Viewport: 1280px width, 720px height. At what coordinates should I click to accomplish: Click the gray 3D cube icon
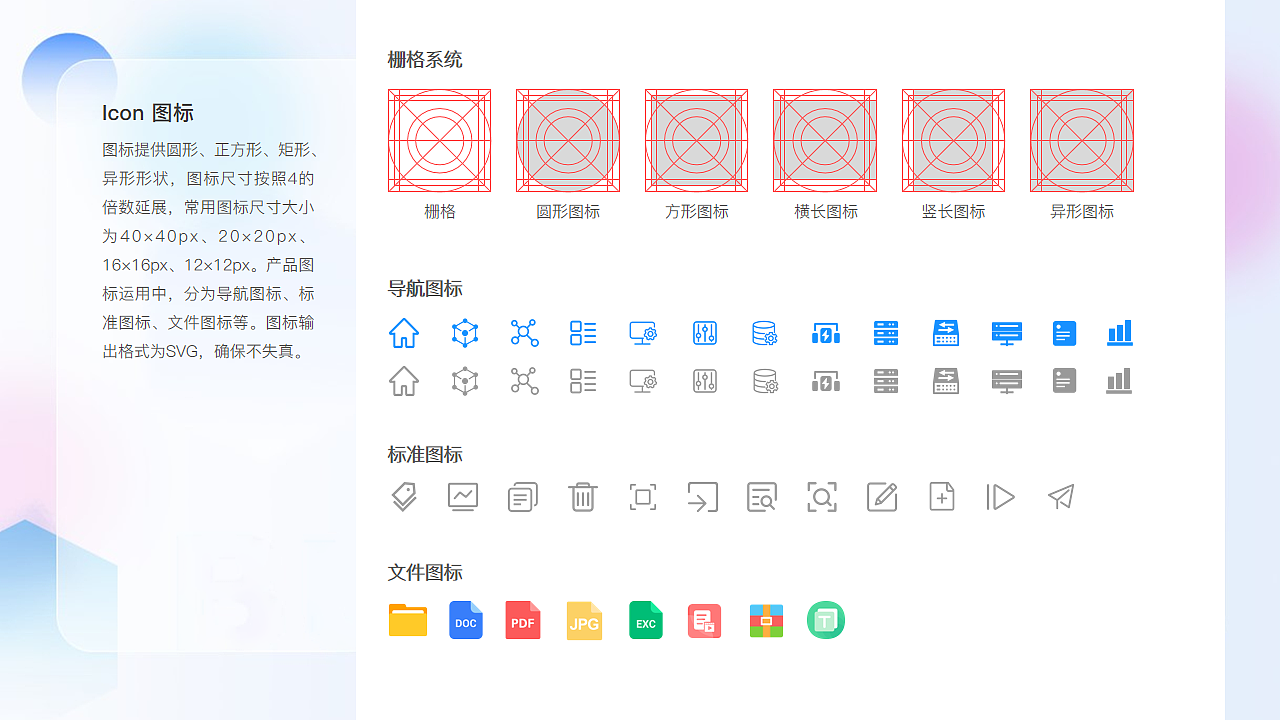click(465, 381)
